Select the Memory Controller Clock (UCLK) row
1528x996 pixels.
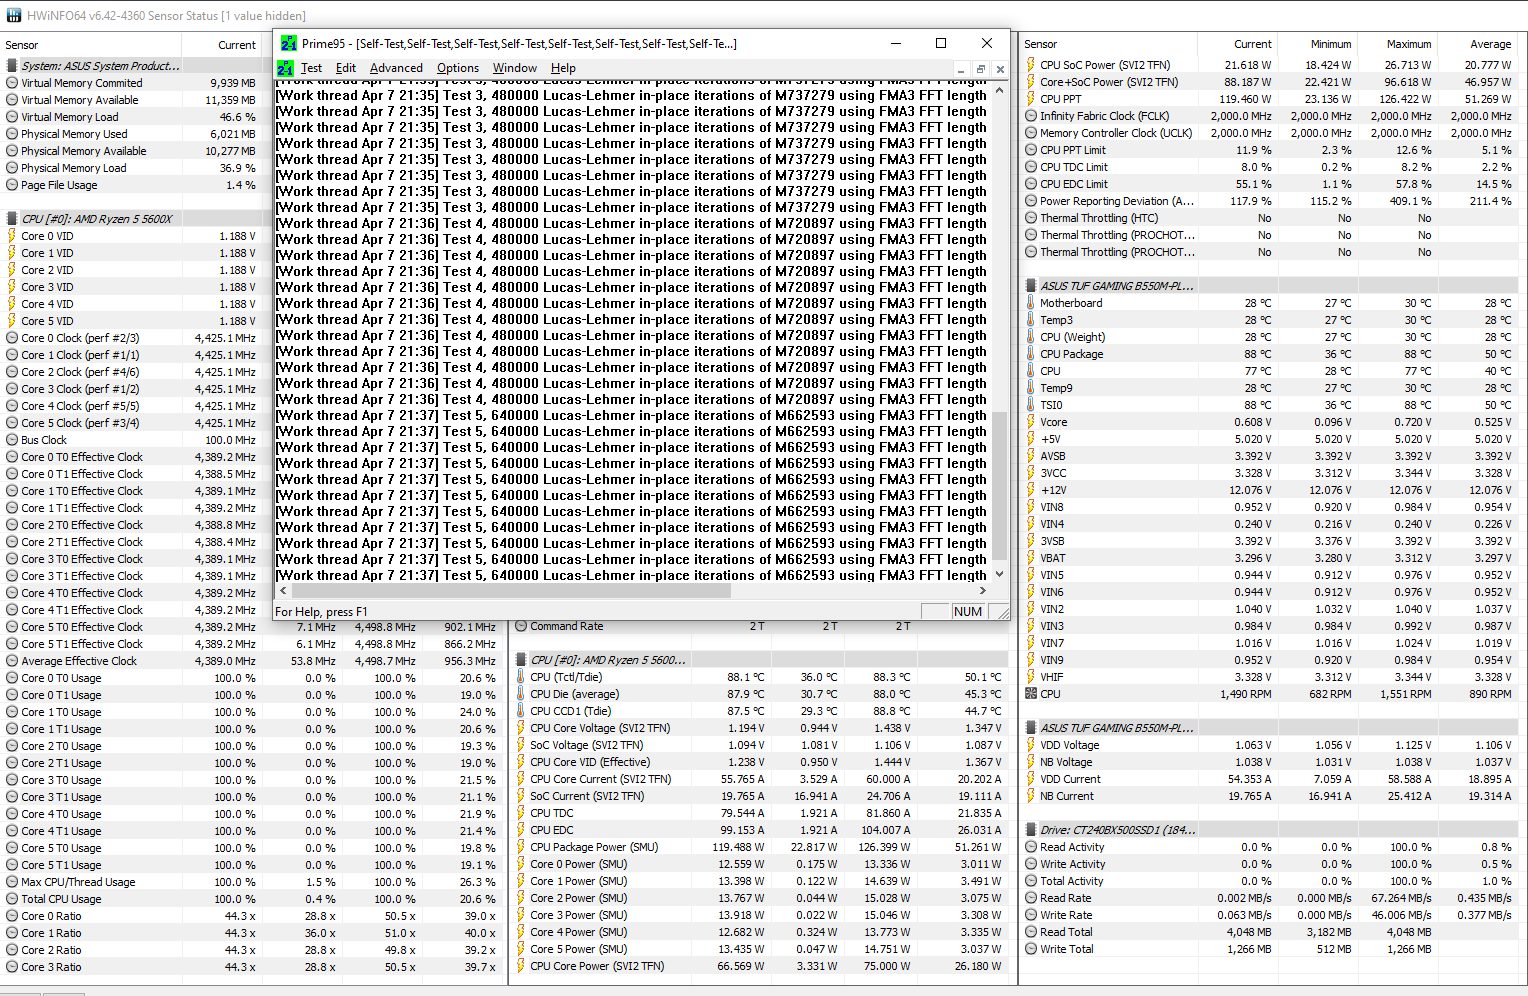tap(1270, 133)
